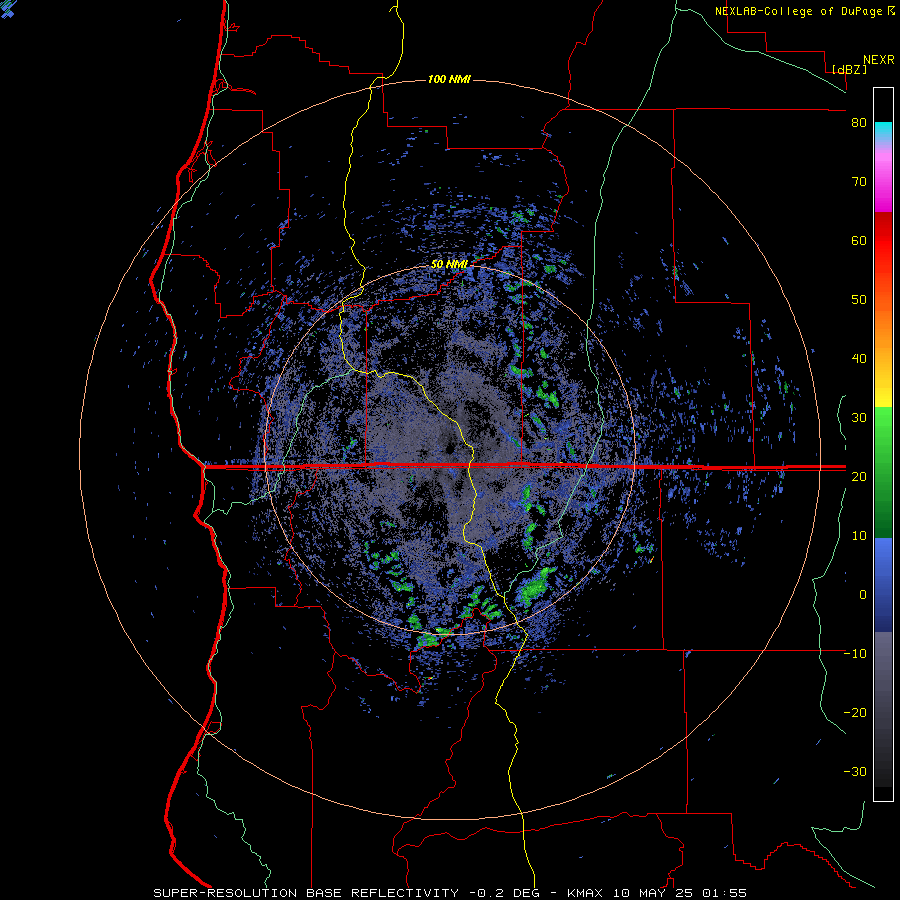Screen dimensions: 900x900
Task: Click the 40 value on the dBZ scale
Action: [x=859, y=359]
